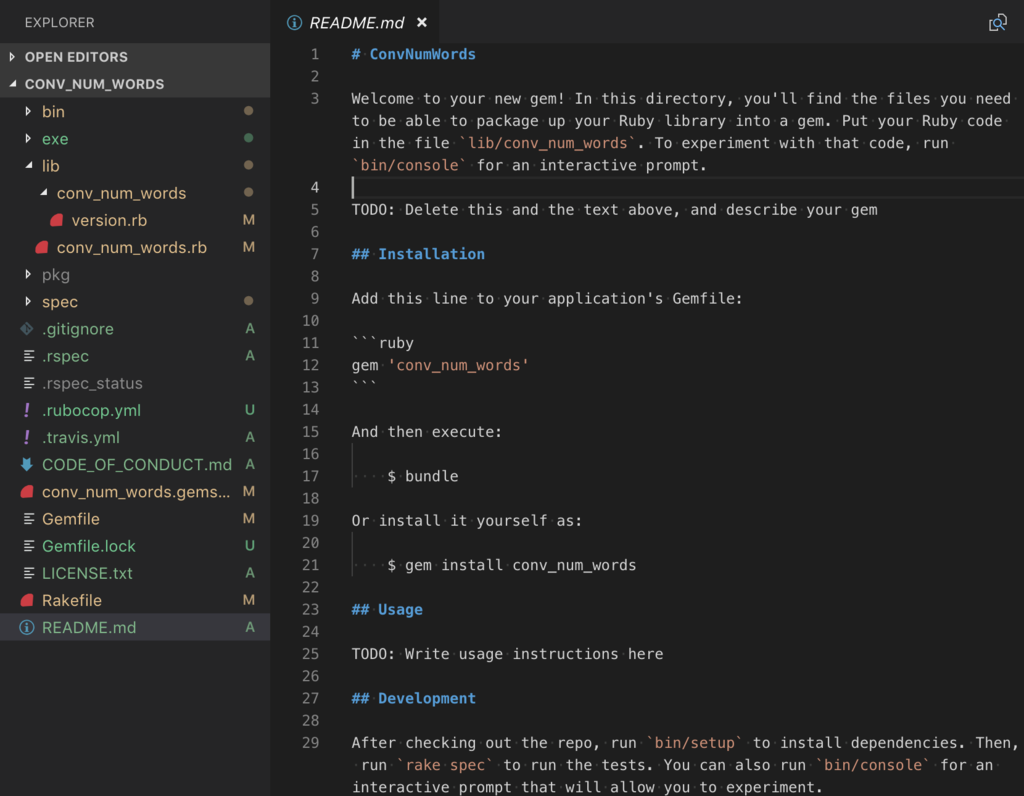Click the info icon beside README.md in explorer
This screenshot has width=1024, height=796.
point(27,628)
